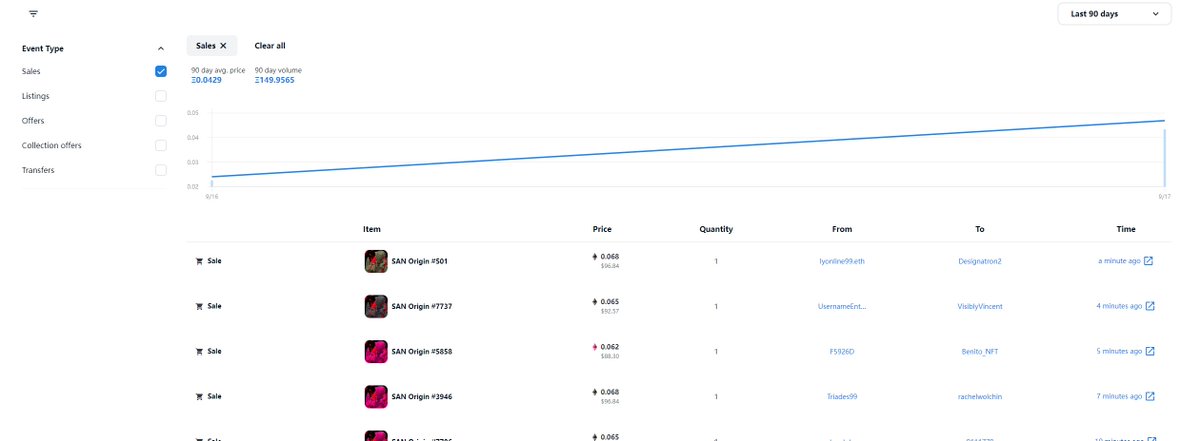Image resolution: width=1200 pixels, height=441 pixels.
Task: Enable the Collection offers checkbox
Action: click(160, 145)
